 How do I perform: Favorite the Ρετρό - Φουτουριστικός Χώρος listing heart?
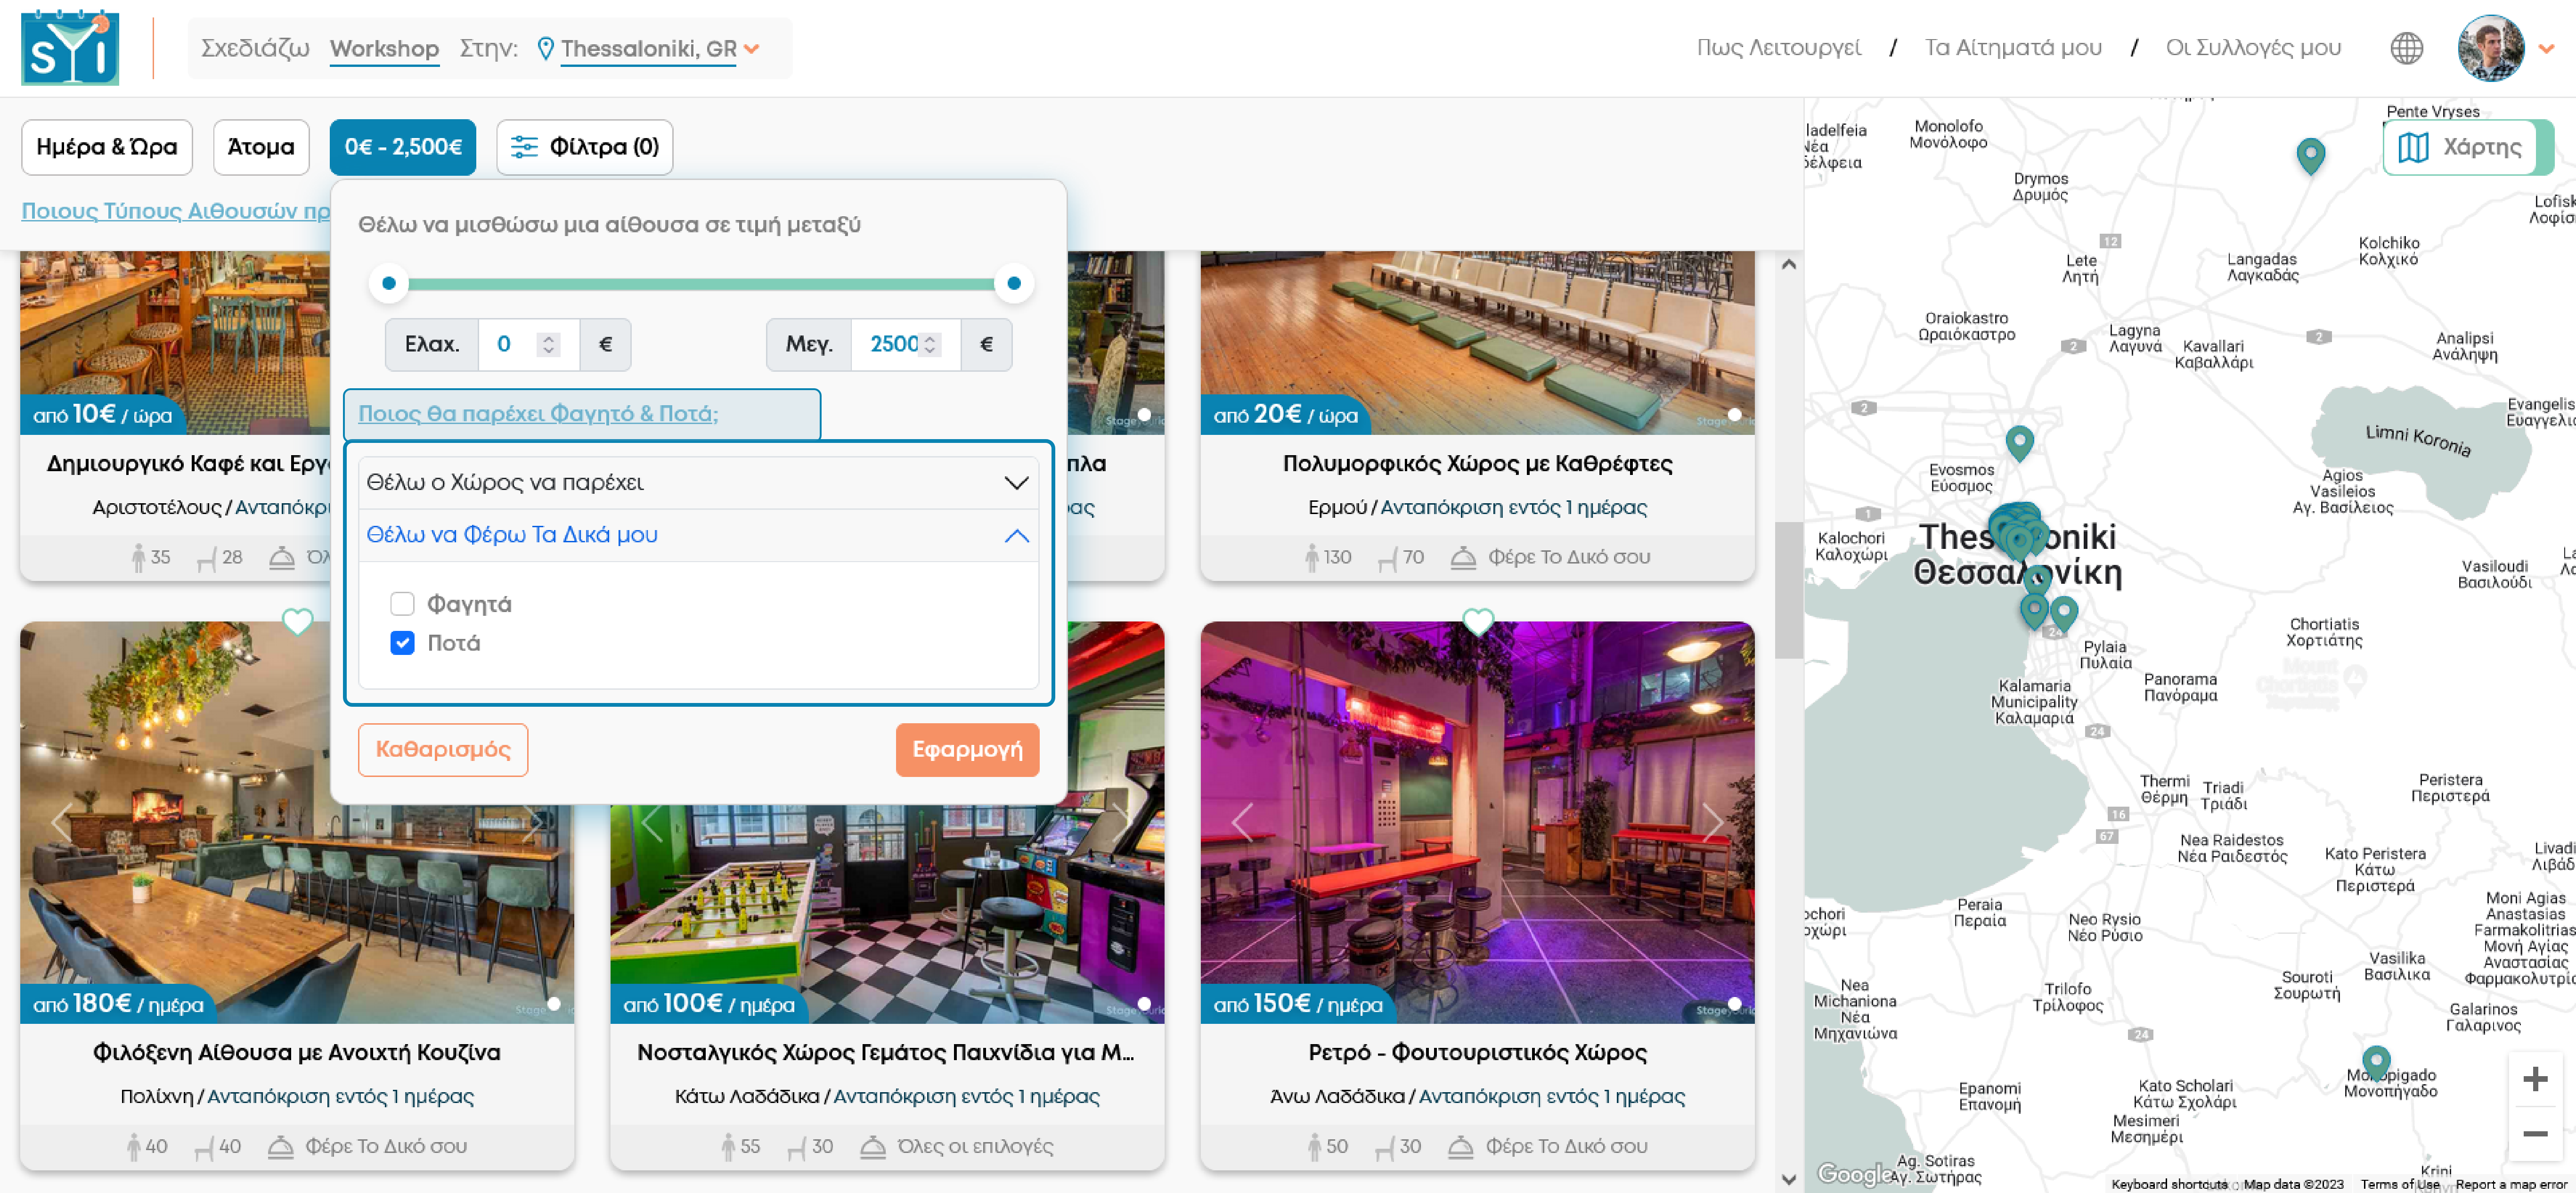click(x=1477, y=622)
